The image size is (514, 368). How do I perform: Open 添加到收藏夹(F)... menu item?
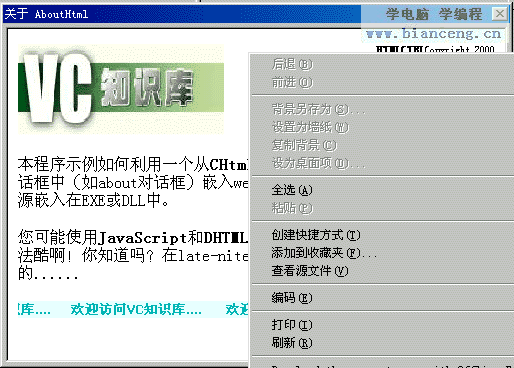pyautogui.click(x=383, y=253)
